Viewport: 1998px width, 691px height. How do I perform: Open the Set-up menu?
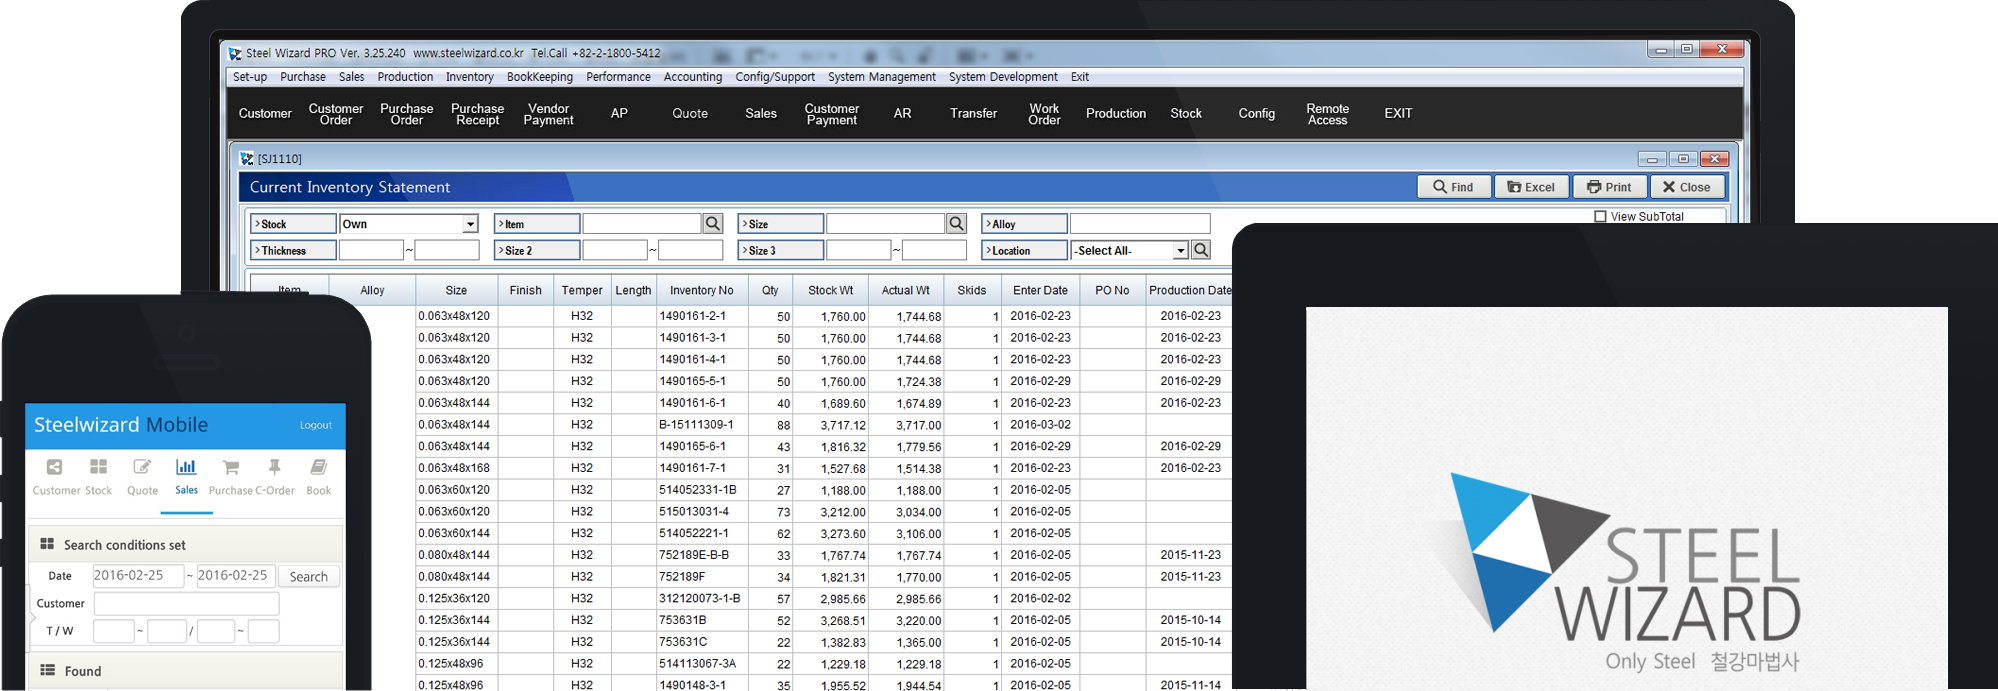click(250, 77)
